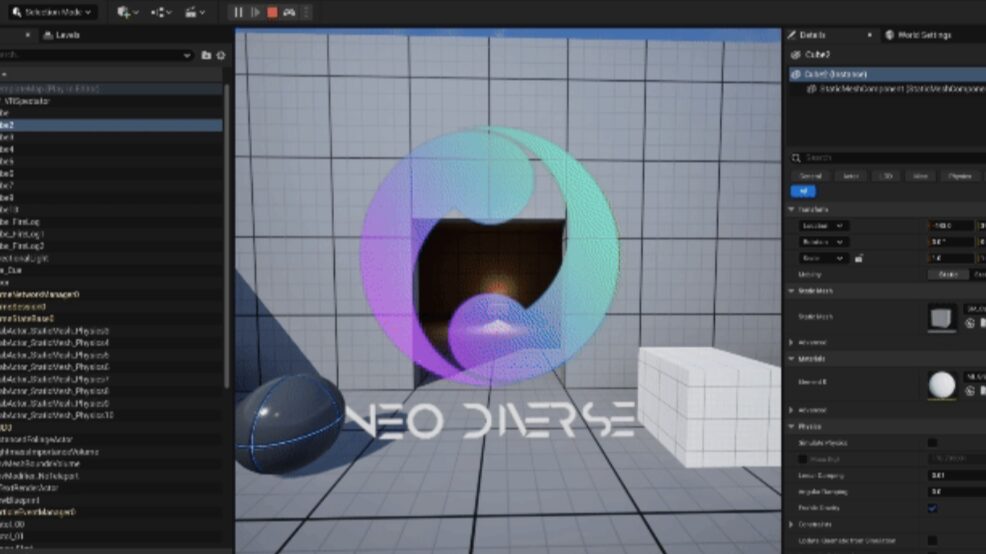
Task: Click the possess/eject gamepad icon
Action: (289, 12)
